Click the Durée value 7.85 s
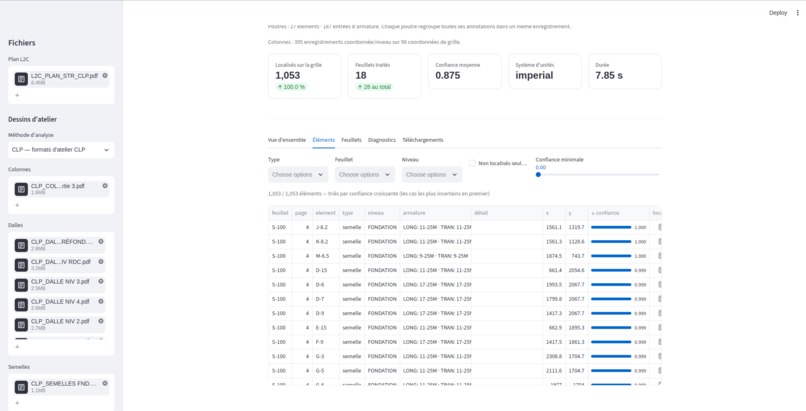806x411 pixels. point(609,76)
